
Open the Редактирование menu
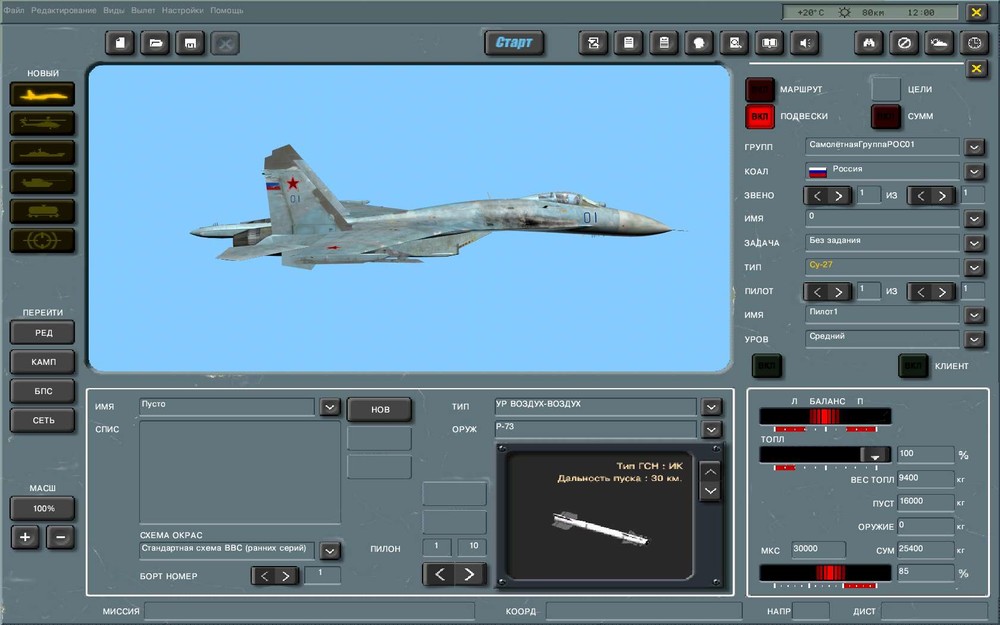click(64, 11)
